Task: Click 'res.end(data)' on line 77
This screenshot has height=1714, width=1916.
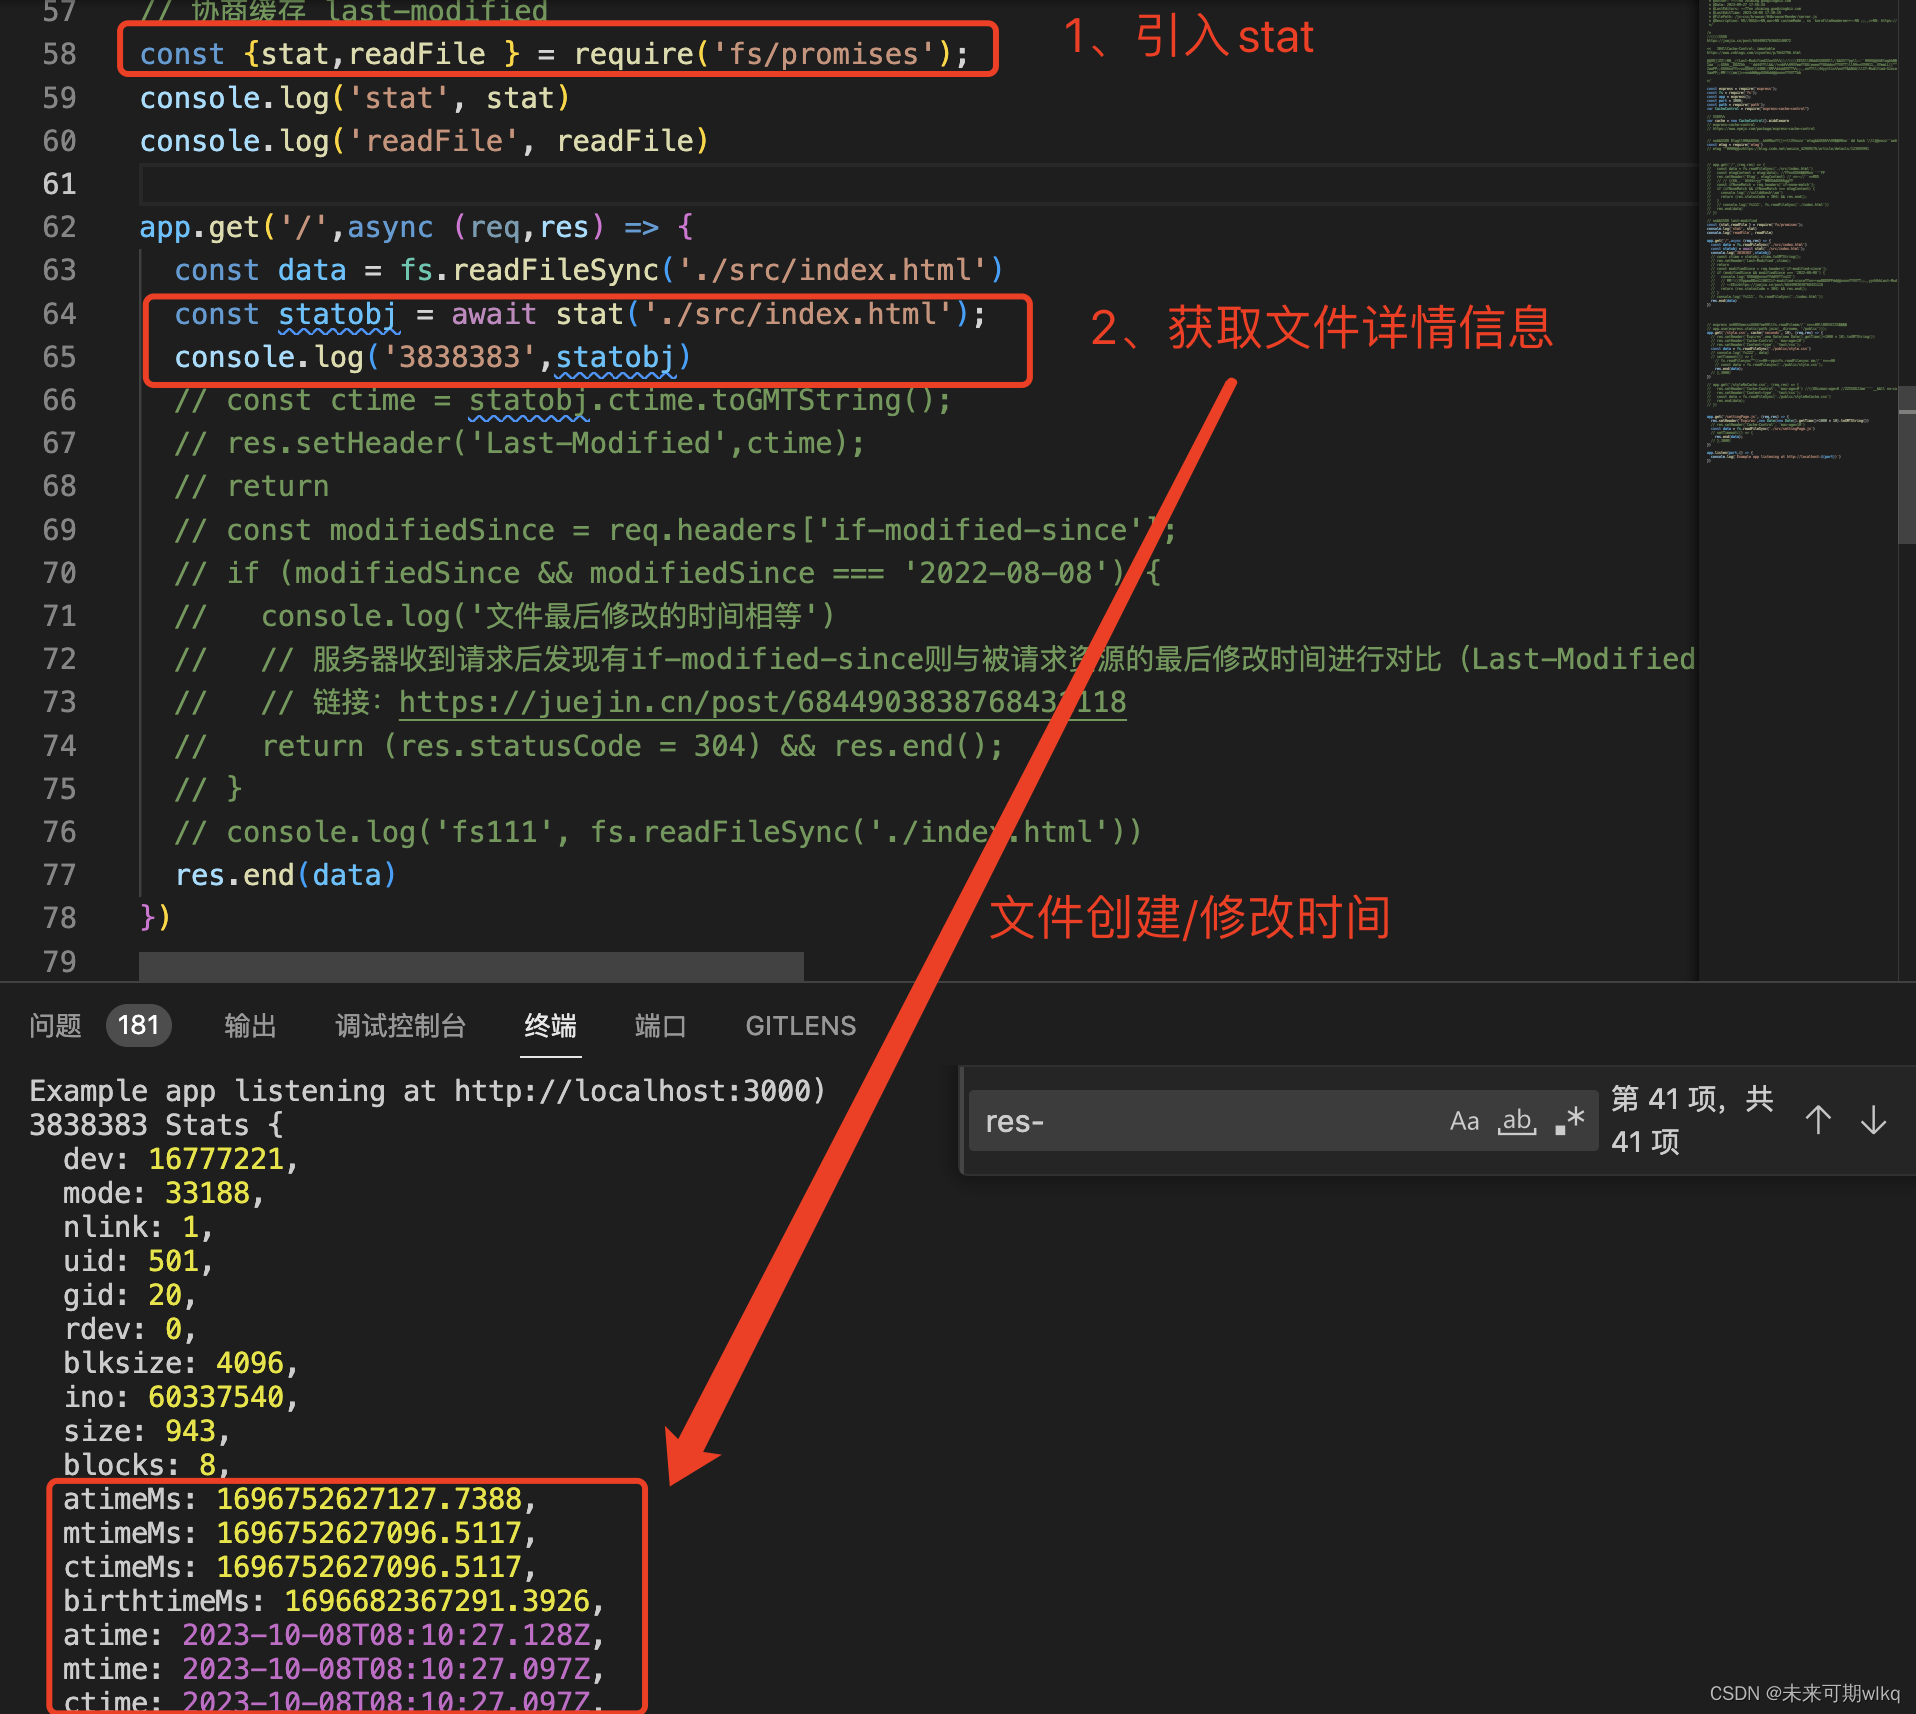Action: [285, 875]
